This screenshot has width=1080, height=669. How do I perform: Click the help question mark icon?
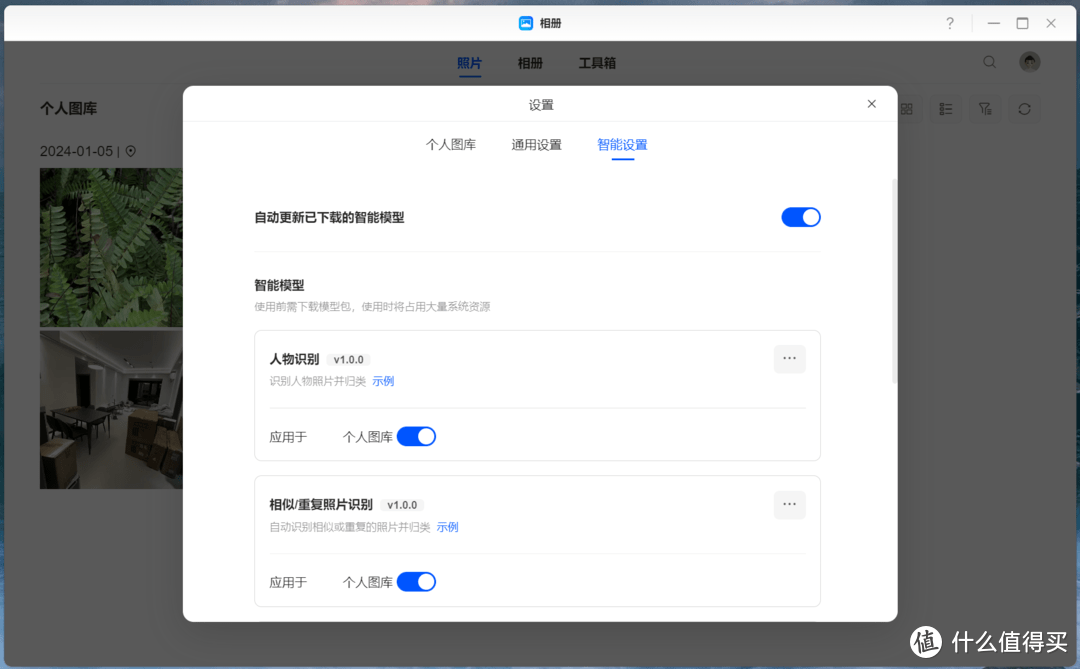pyautogui.click(x=950, y=22)
